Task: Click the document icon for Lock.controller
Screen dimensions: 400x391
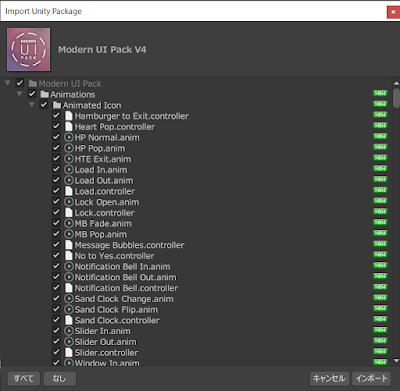Action: (69, 213)
